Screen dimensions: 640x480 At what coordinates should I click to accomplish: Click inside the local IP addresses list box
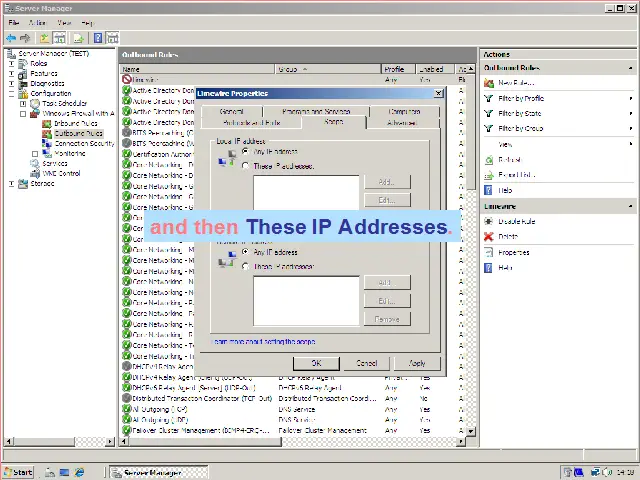[306, 193]
